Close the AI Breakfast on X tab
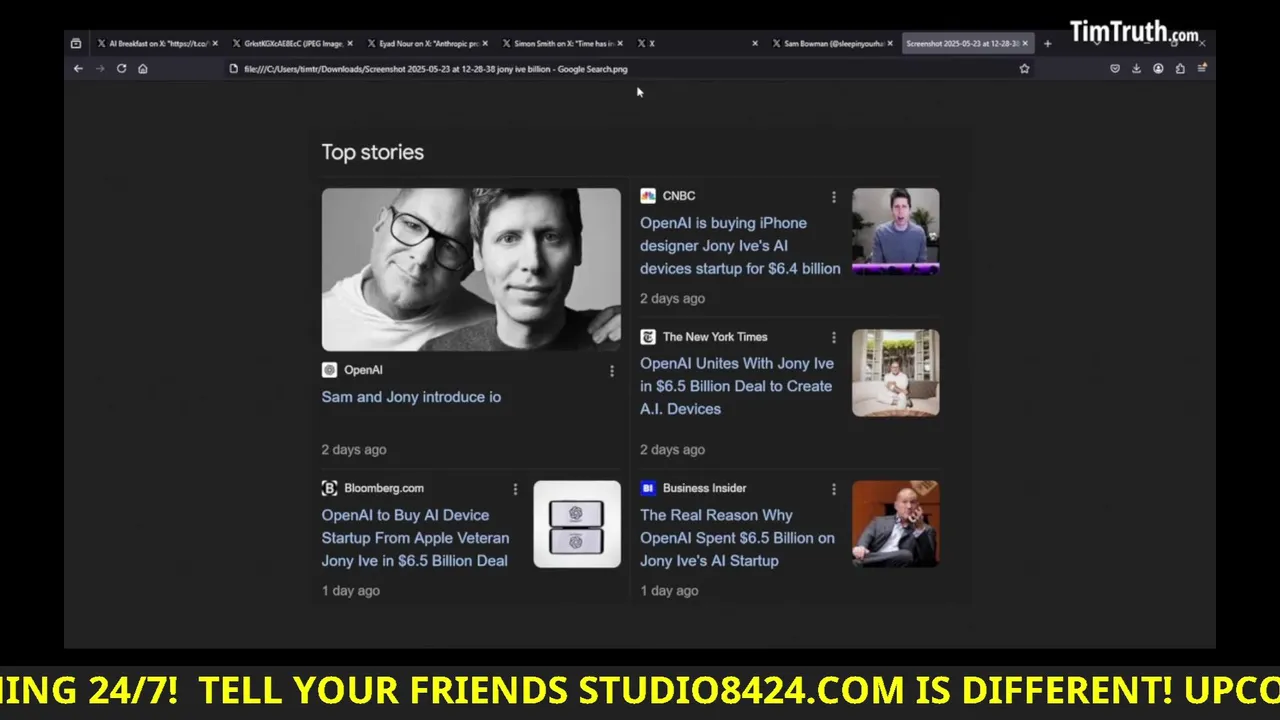Screen dimensions: 1280x720 click(215, 43)
